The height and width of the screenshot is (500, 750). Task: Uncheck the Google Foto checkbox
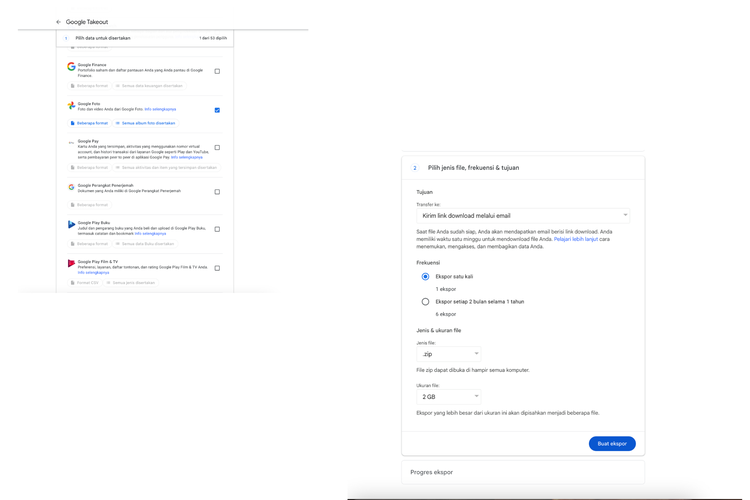tap(217, 110)
